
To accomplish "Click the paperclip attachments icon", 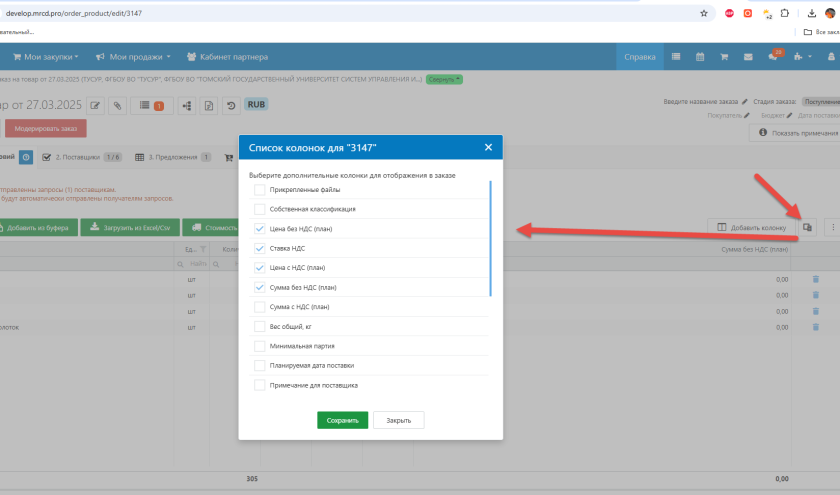I will 117,106.
